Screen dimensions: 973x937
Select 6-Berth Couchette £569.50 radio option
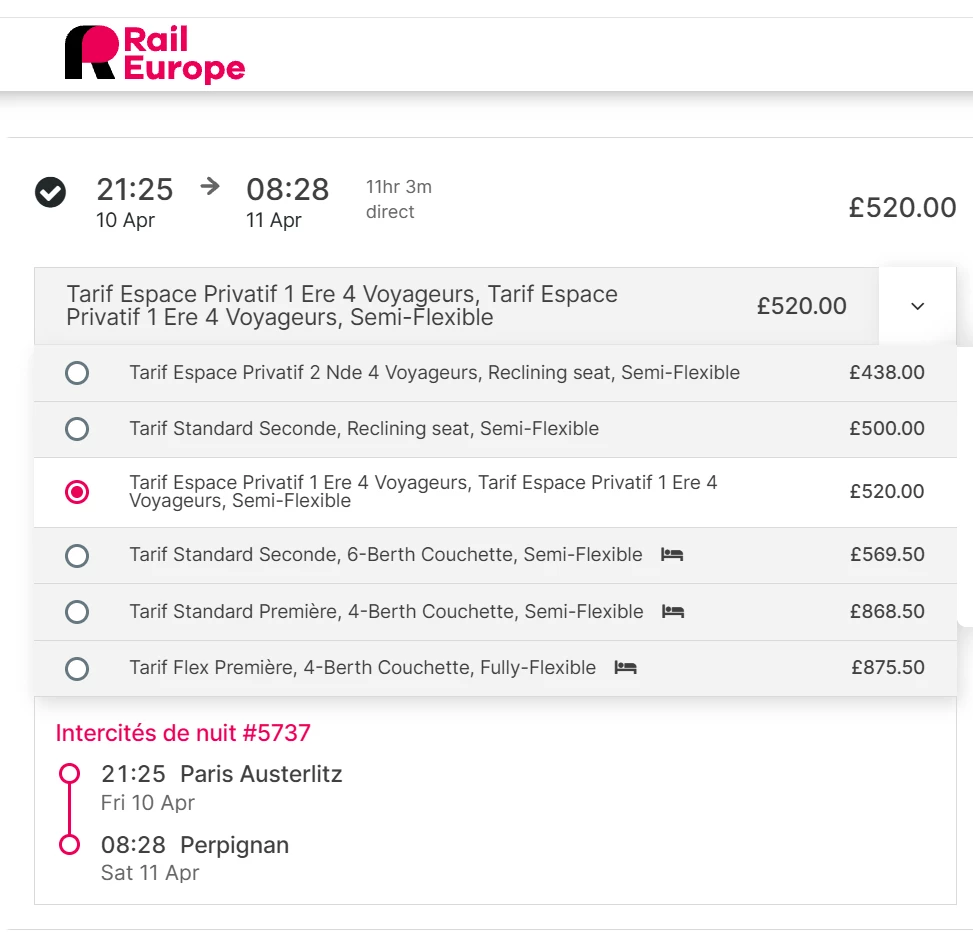click(x=77, y=555)
